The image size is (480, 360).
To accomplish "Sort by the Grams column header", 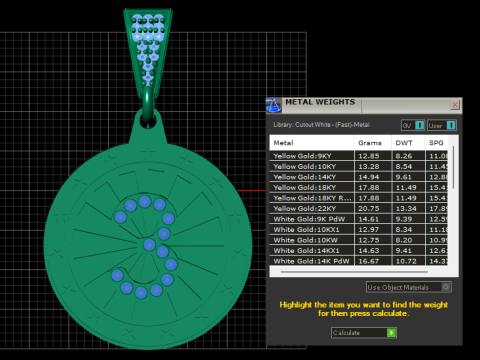I will click(372, 143).
